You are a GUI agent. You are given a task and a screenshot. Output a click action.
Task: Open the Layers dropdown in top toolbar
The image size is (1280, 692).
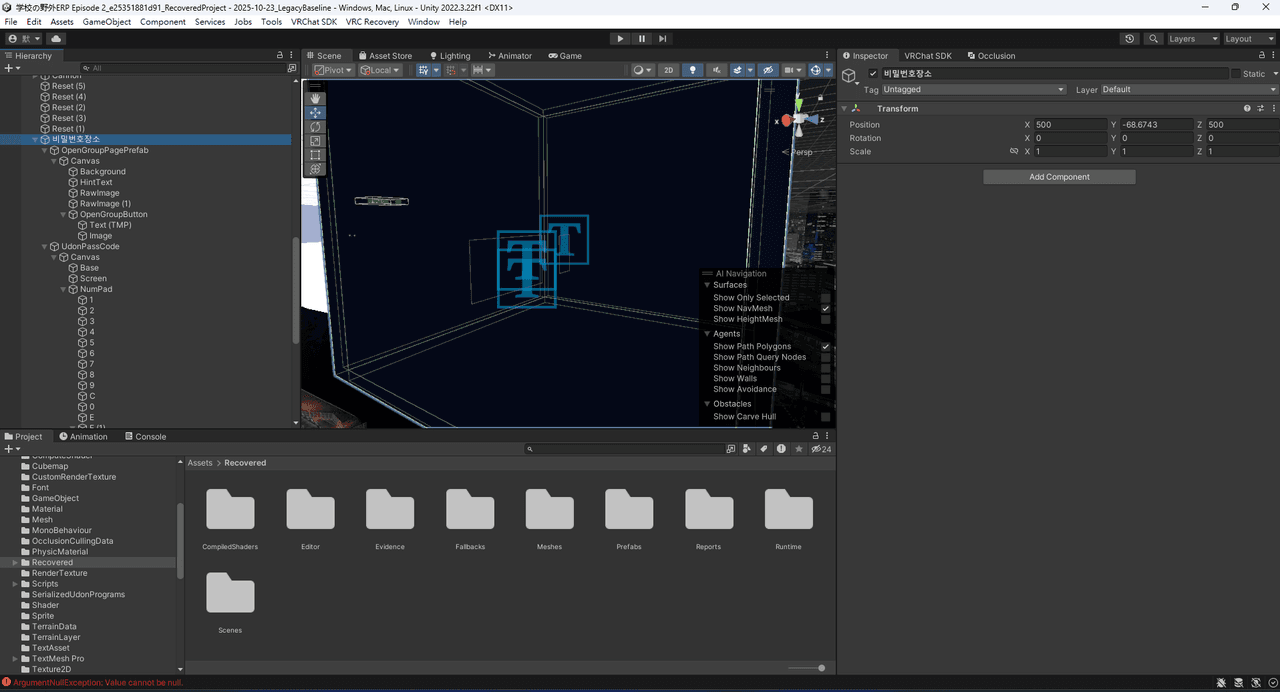1193,39
